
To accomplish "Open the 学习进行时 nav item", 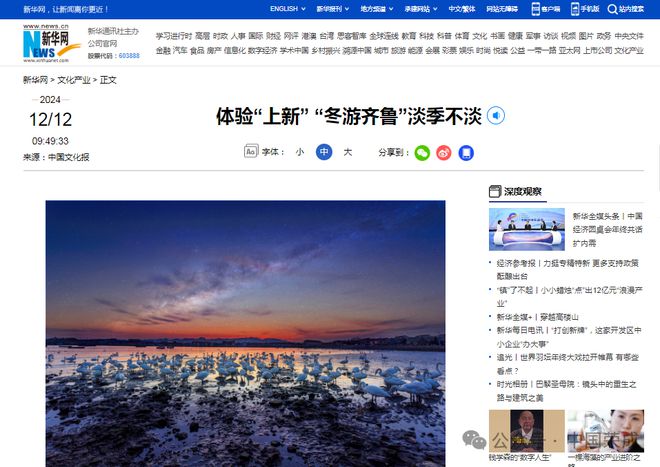I will tap(173, 36).
